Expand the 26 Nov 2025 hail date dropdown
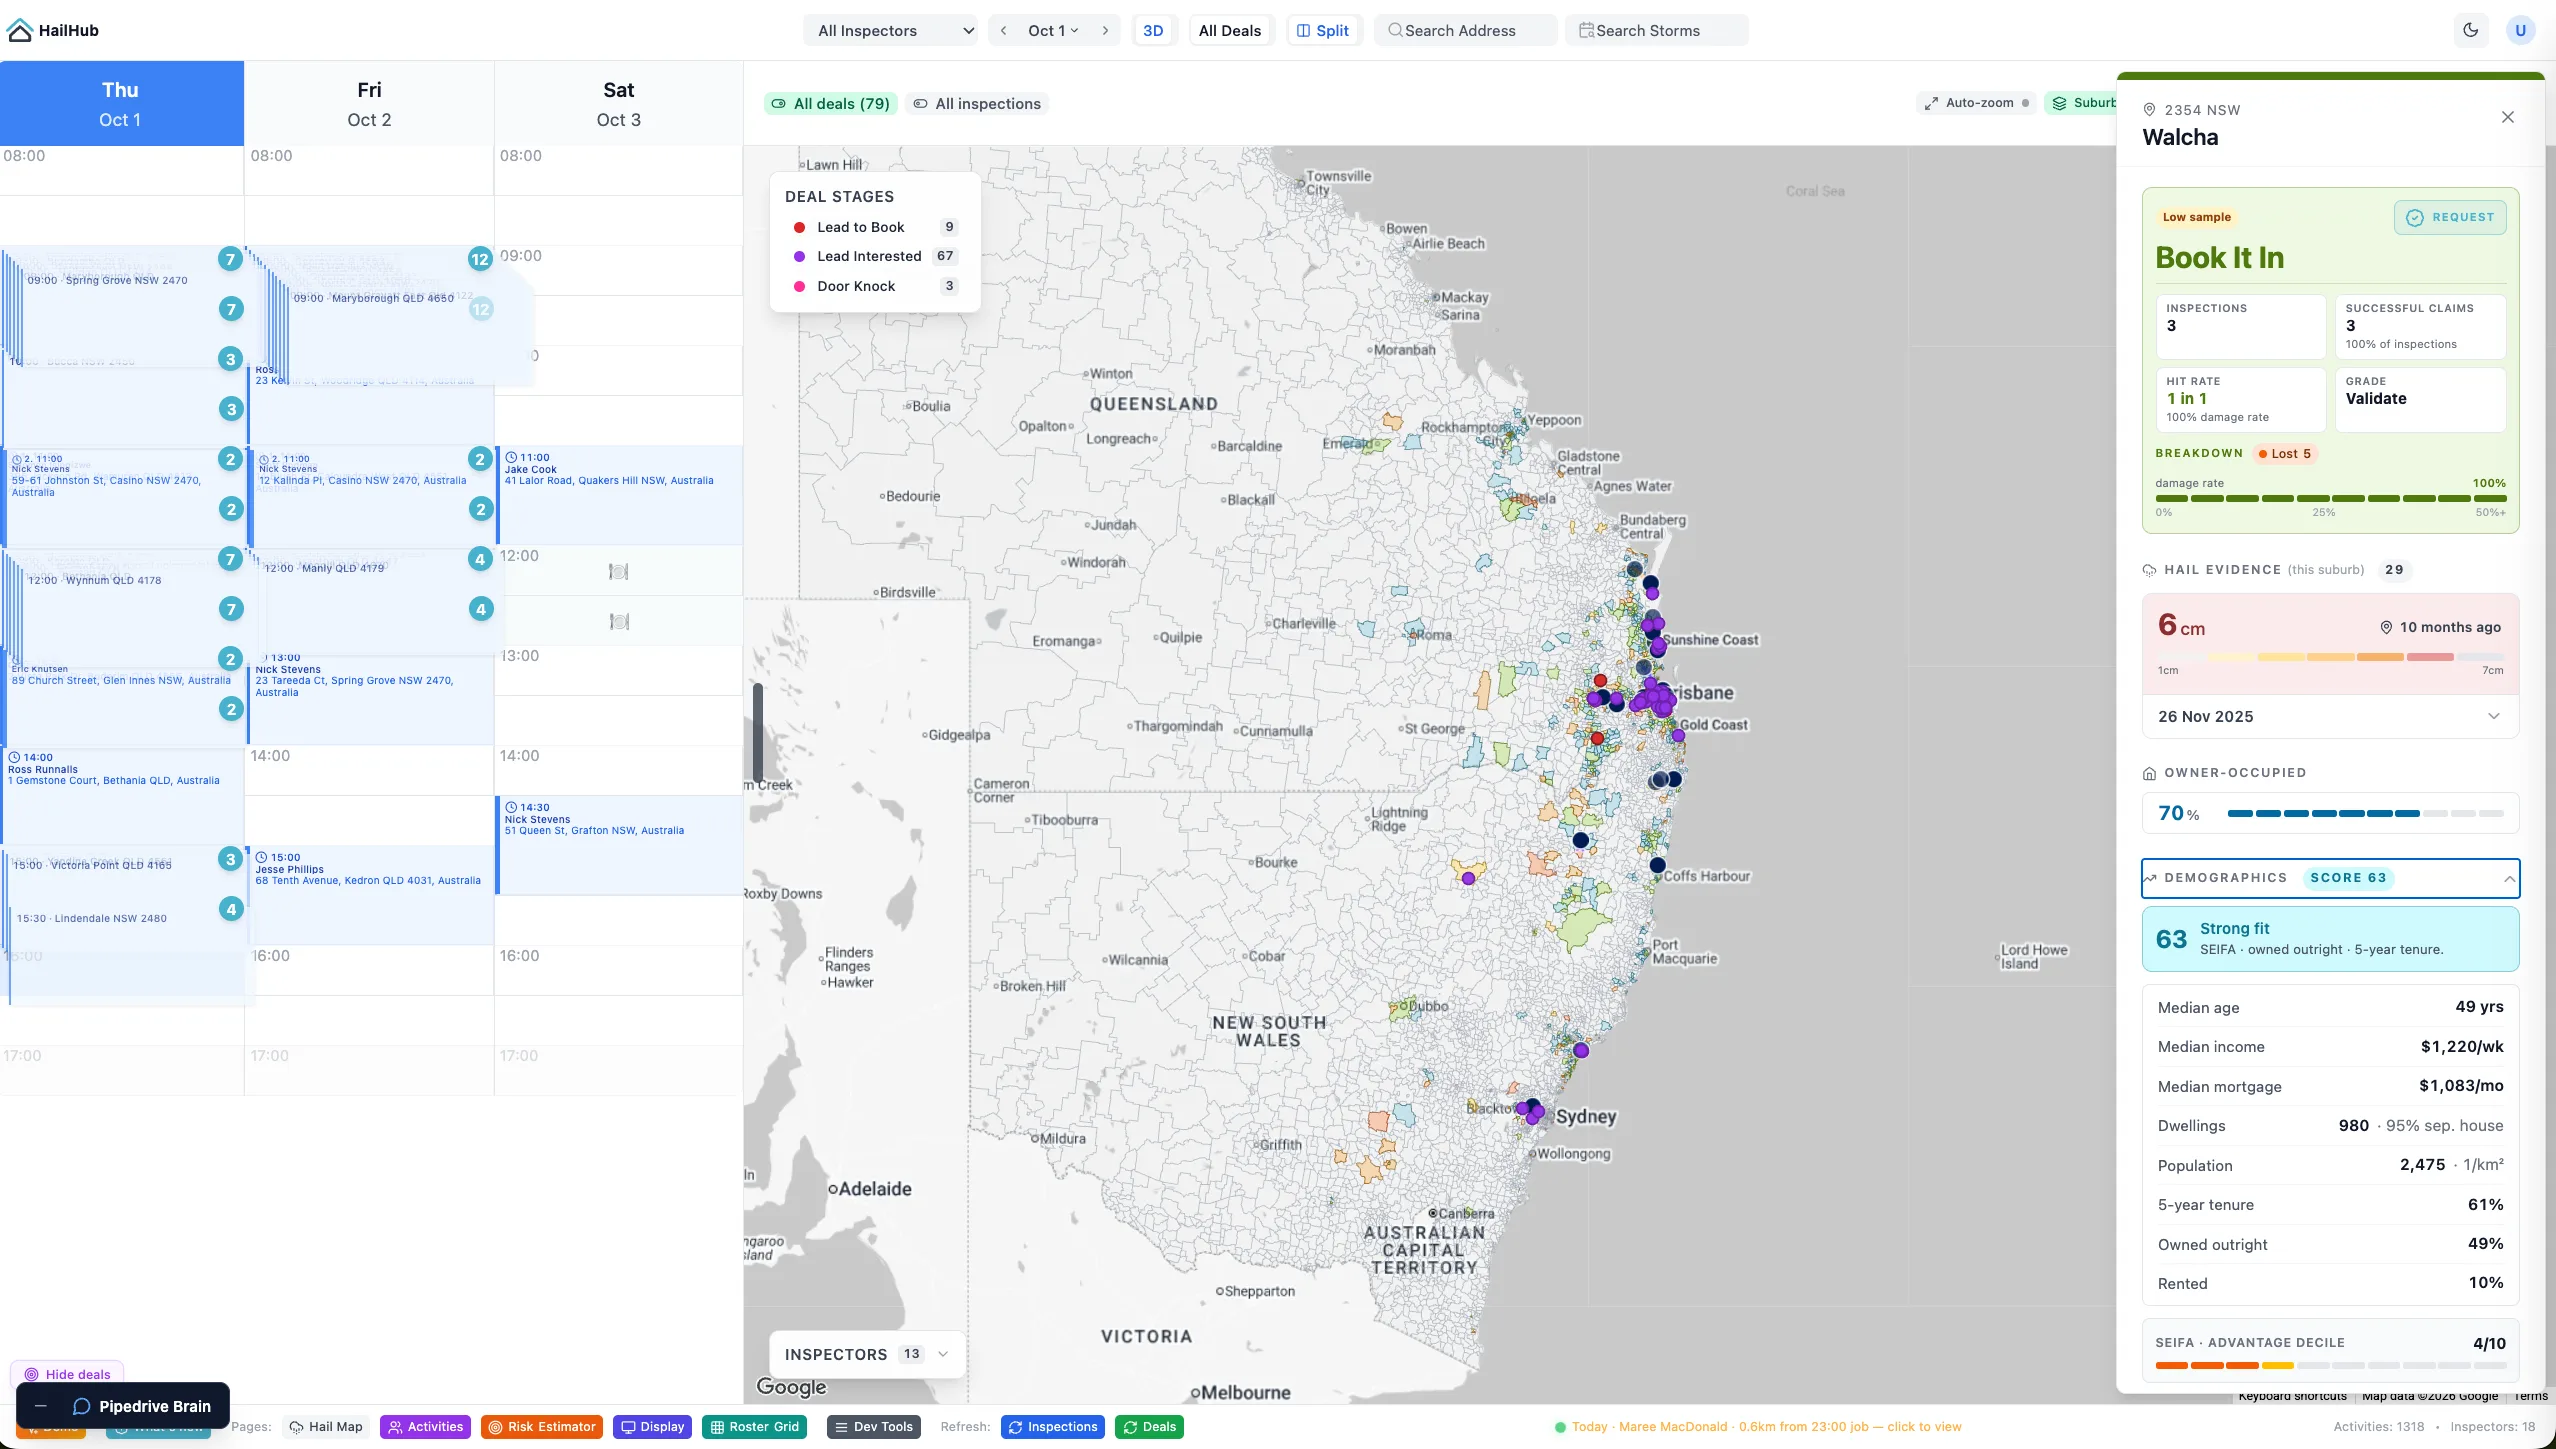 2330,716
